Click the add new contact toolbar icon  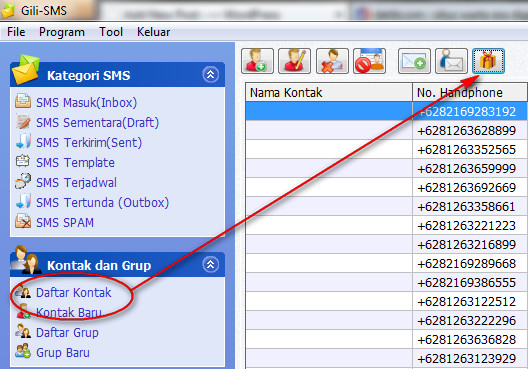(257, 61)
